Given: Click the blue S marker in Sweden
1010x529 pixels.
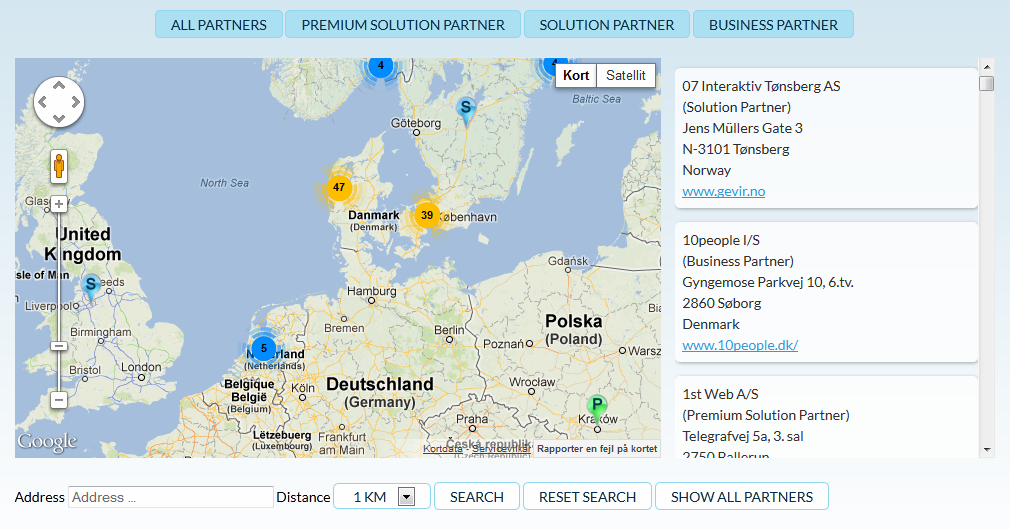Looking at the screenshot, I should point(465,108).
